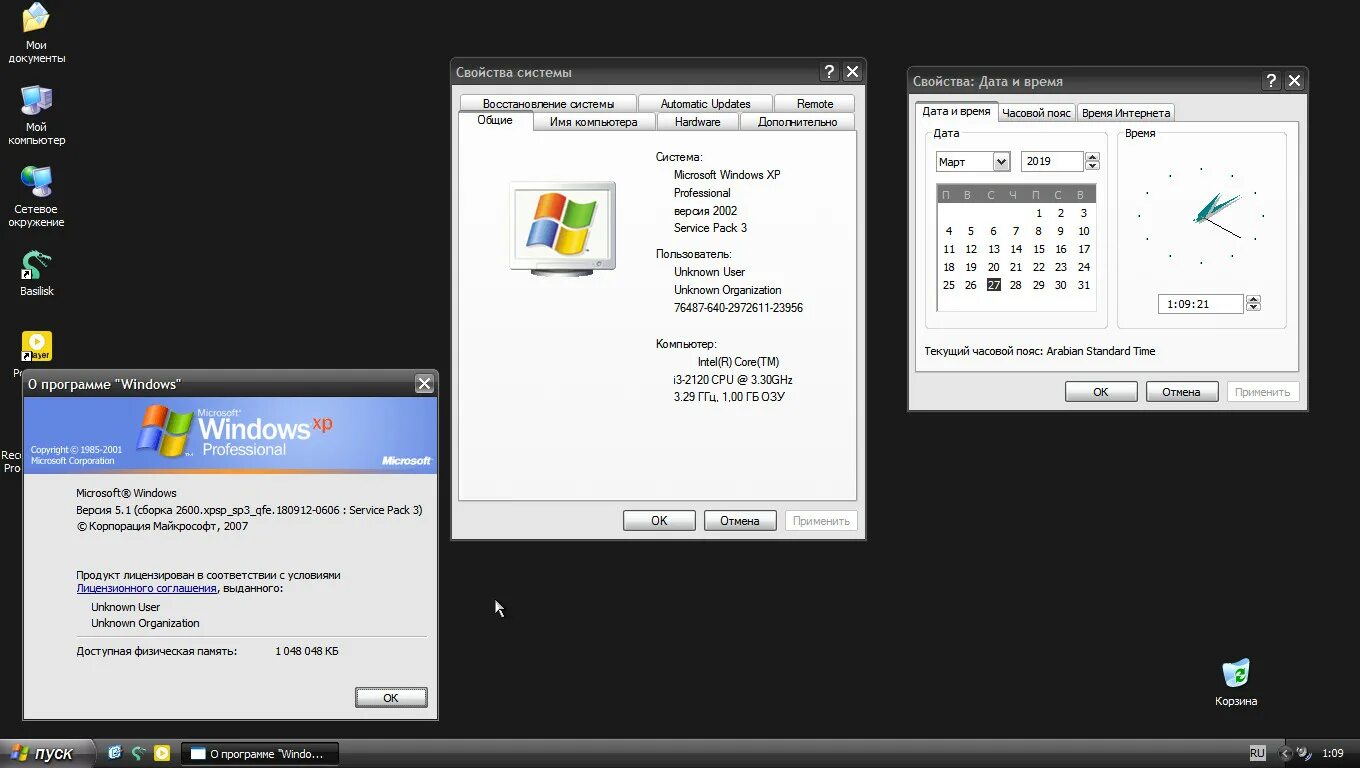Viewport: 1360px width, 768px height.
Task: Click product ID 76487-640-2972611-23956
Action: pos(738,308)
